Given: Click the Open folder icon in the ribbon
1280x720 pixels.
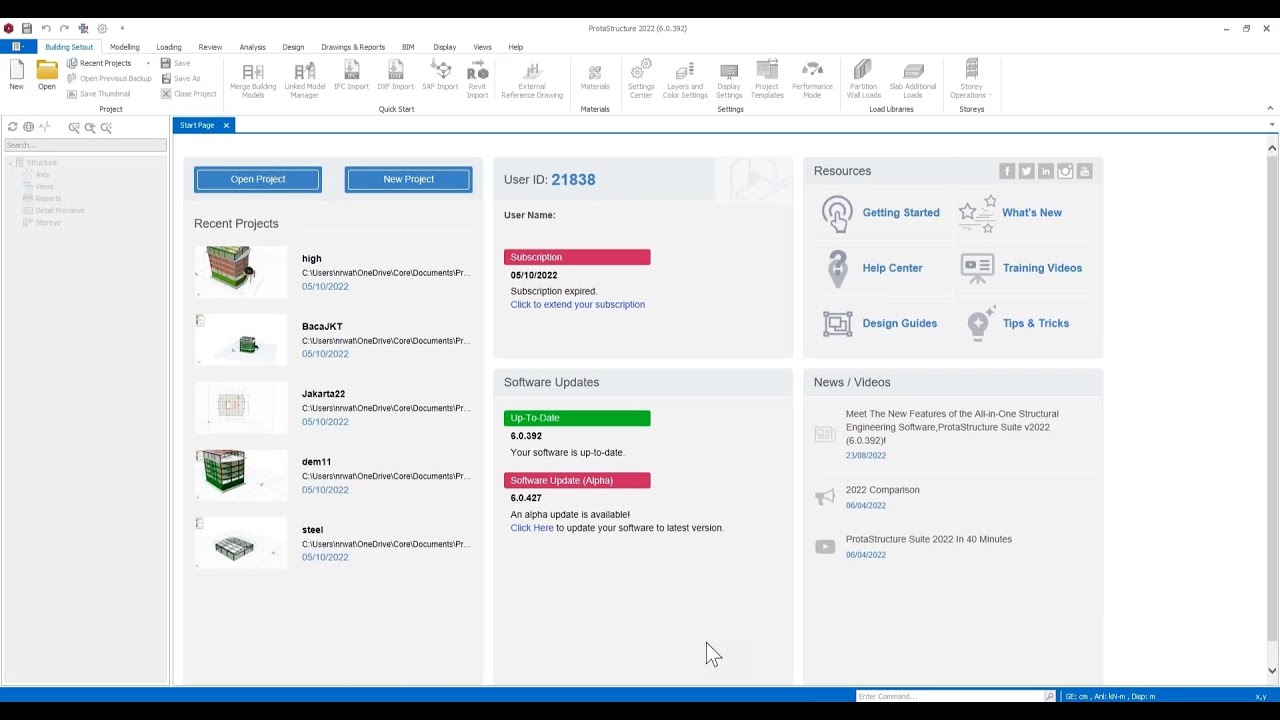Looking at the screenshot, I should pos(47,75).
